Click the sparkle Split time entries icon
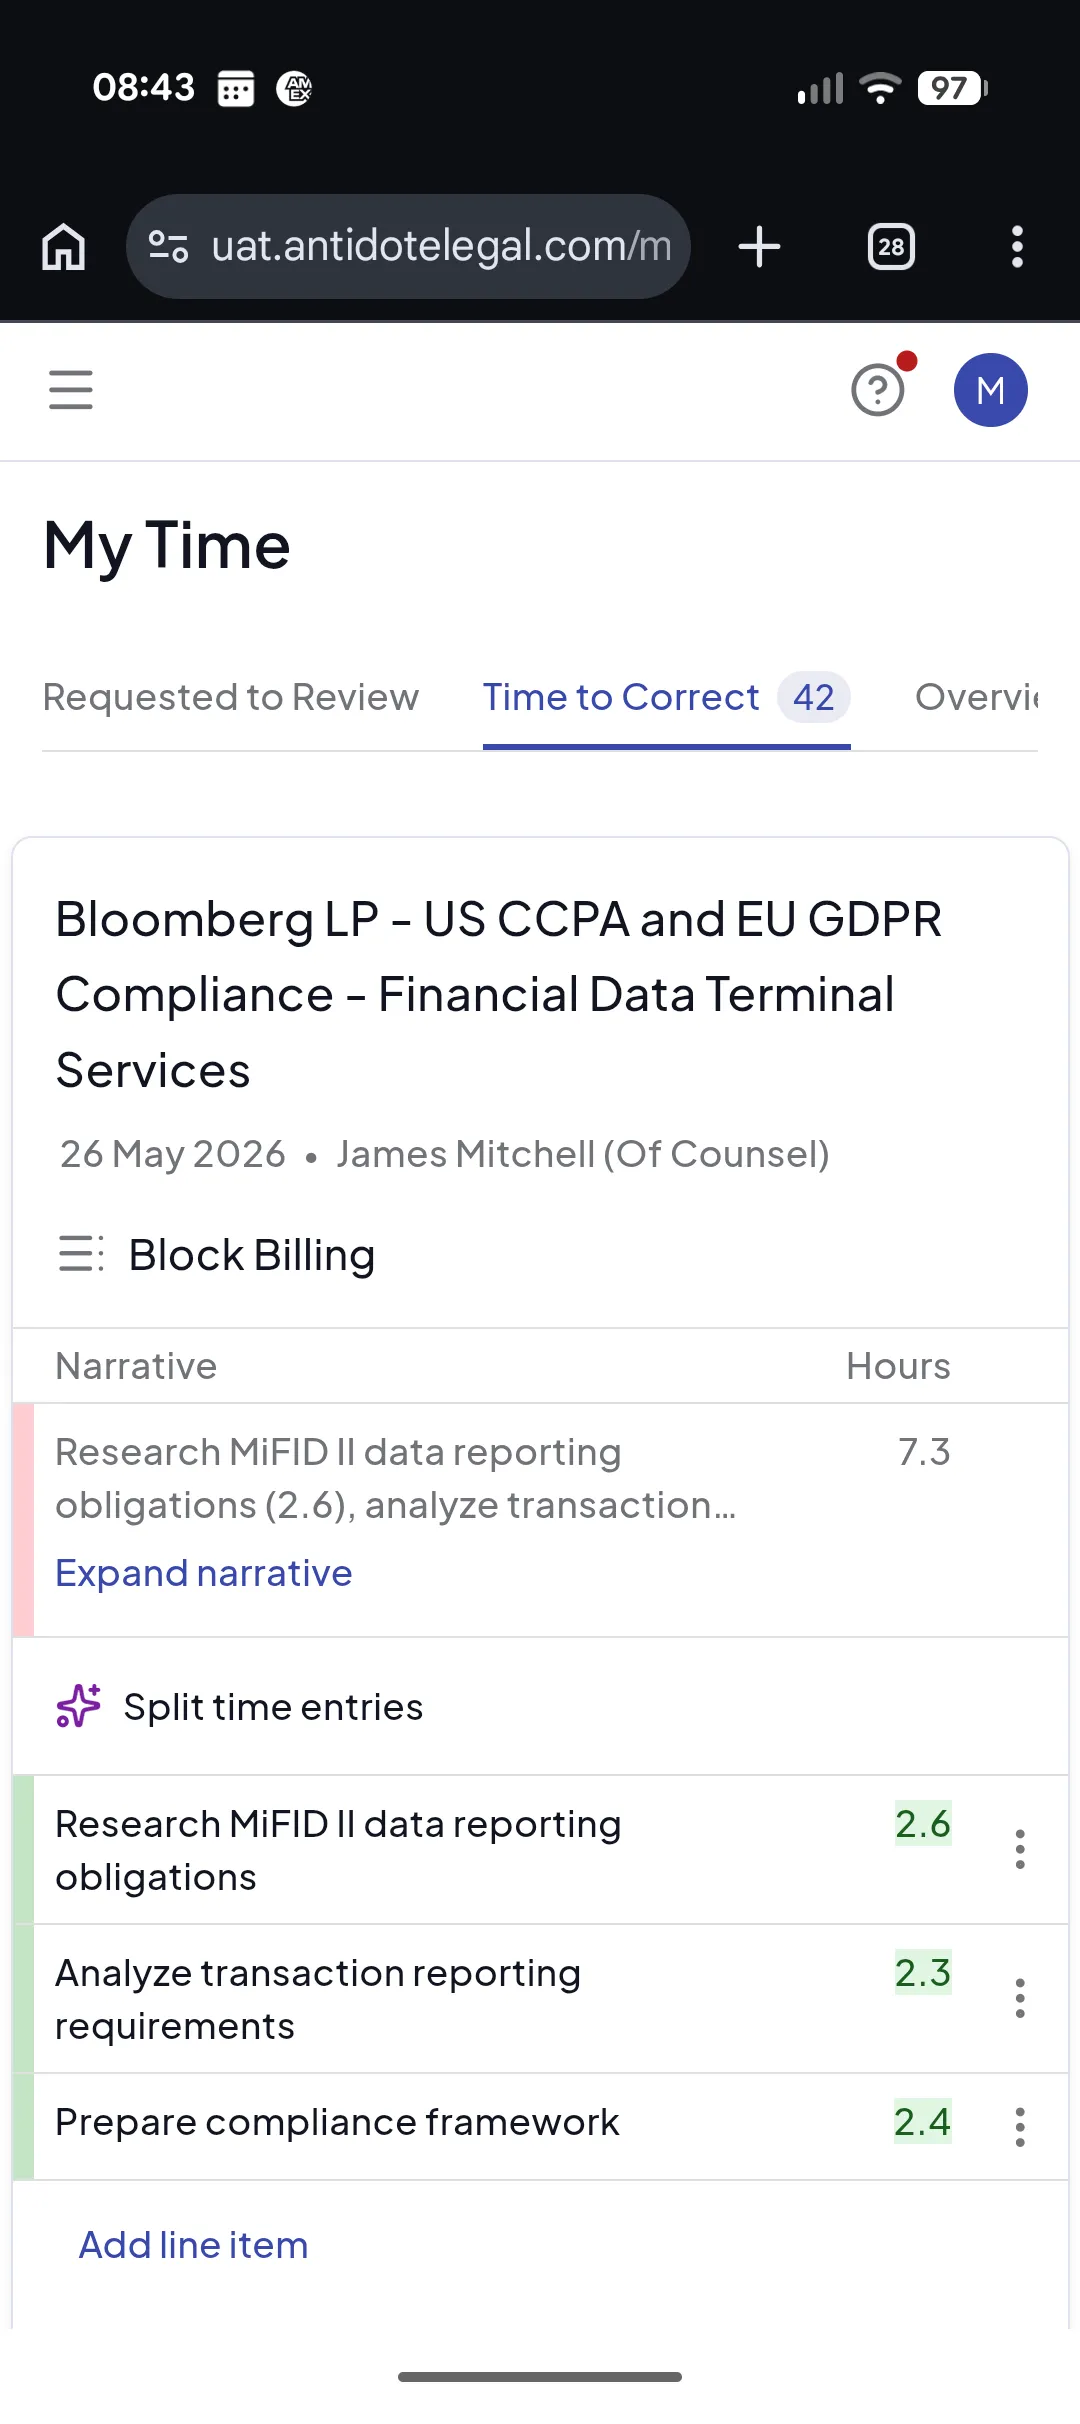Image resolution: width=1080 pixels, height=2424 pixels. click(x=78, y=1706)
